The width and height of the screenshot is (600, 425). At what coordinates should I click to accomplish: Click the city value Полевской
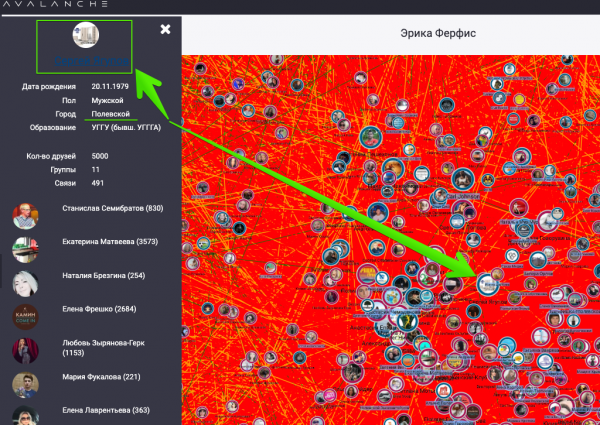pyautogui.click(x=113, y=114)
